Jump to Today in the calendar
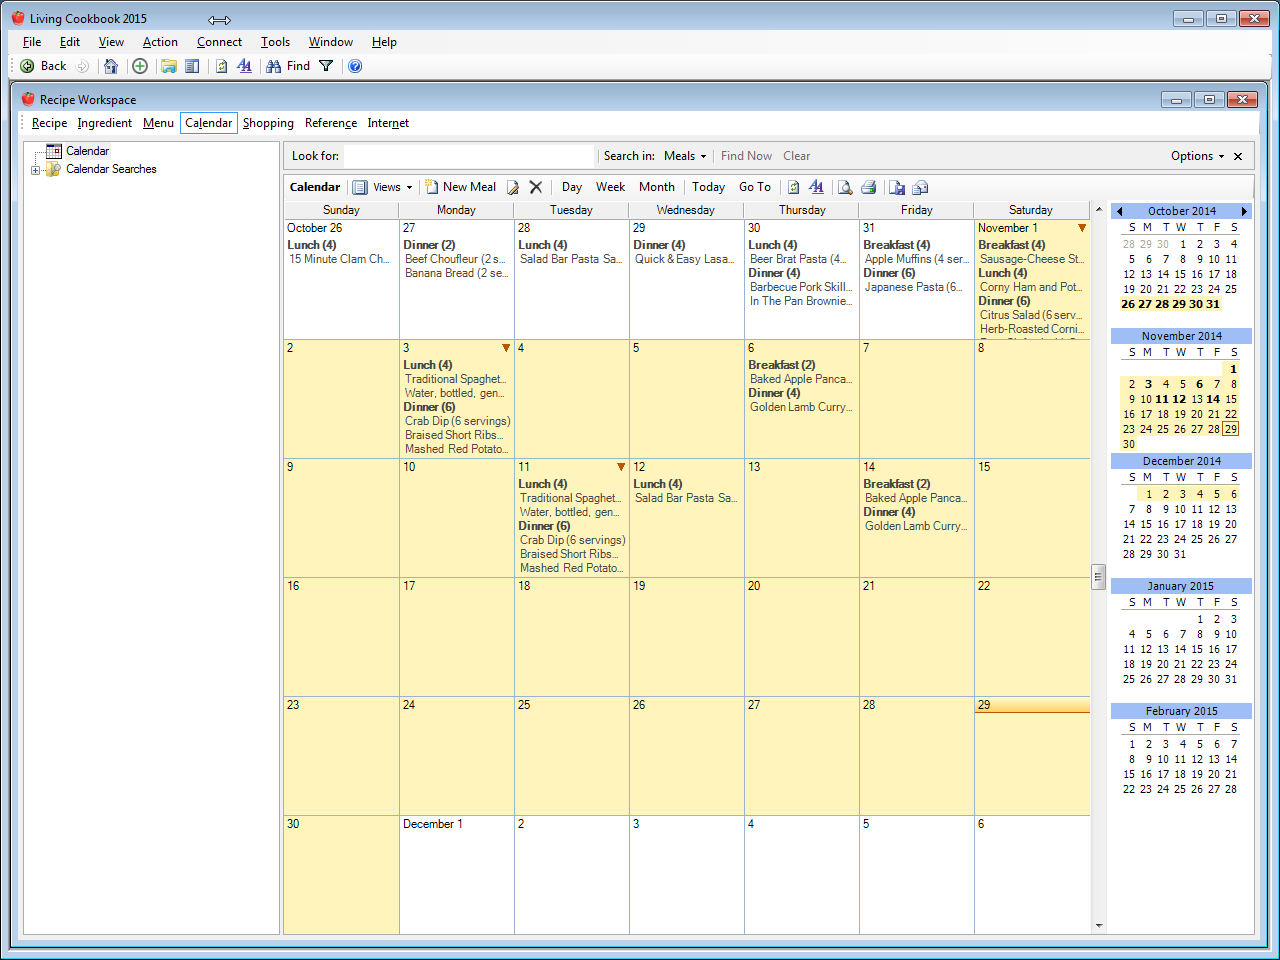The width and height of the screenshot is (1280, 960). click(708, 187)
